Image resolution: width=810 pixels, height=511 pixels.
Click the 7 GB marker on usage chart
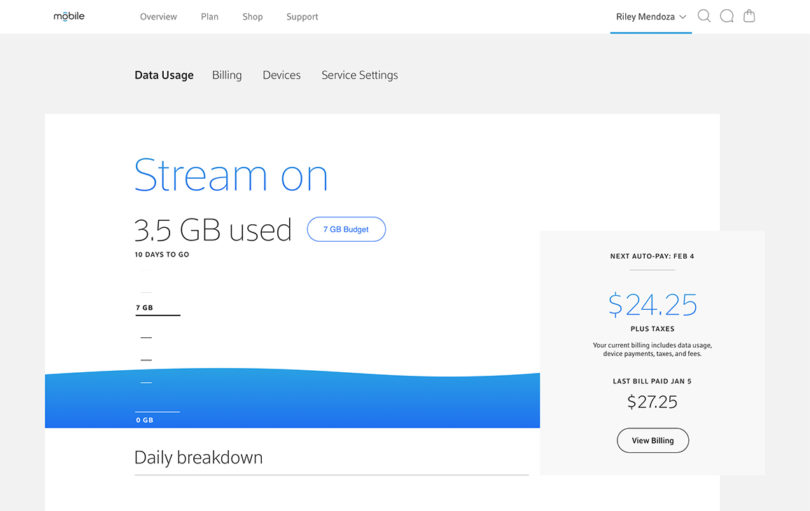pos(145,307)
